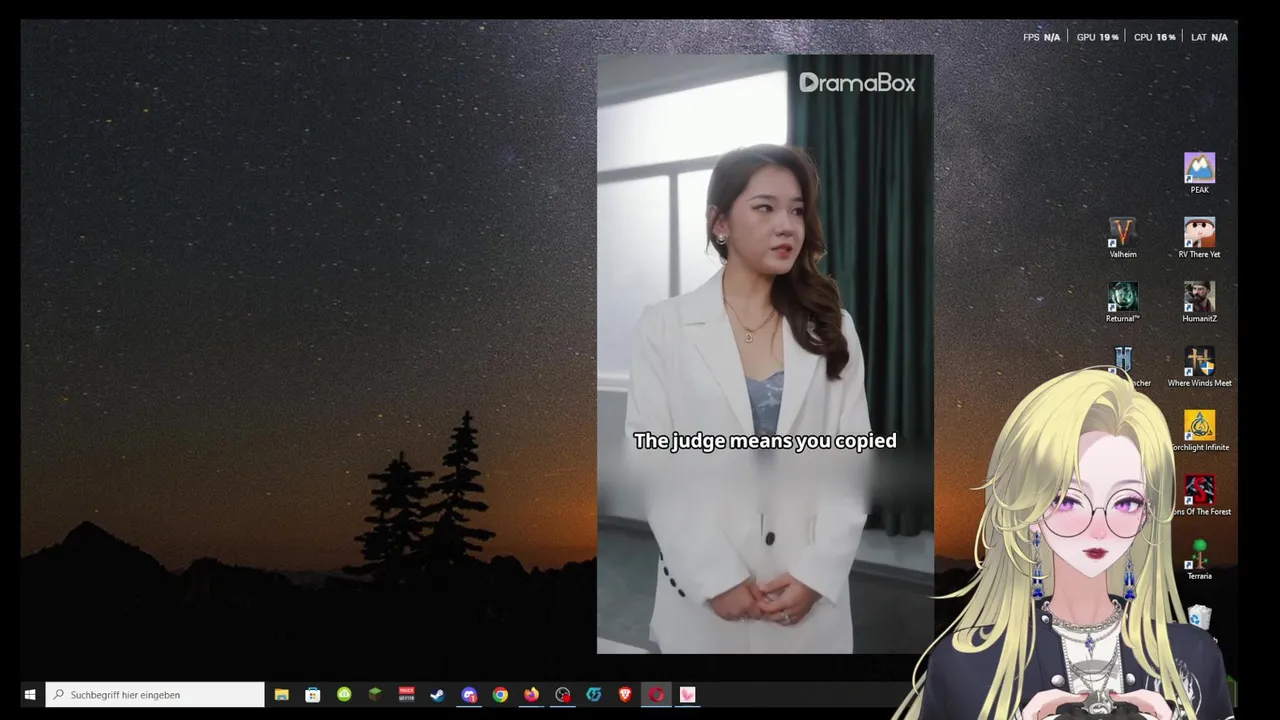Screen dimensions: 1280x720
Task: Launch Firefox from the taskbar
Action: [x=531, y=695]
